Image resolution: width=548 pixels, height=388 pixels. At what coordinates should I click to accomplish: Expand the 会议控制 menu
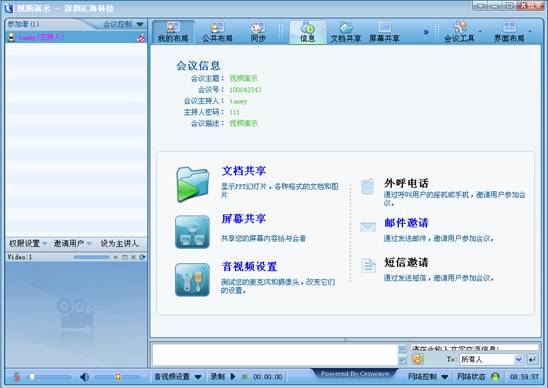coord(123,24)
